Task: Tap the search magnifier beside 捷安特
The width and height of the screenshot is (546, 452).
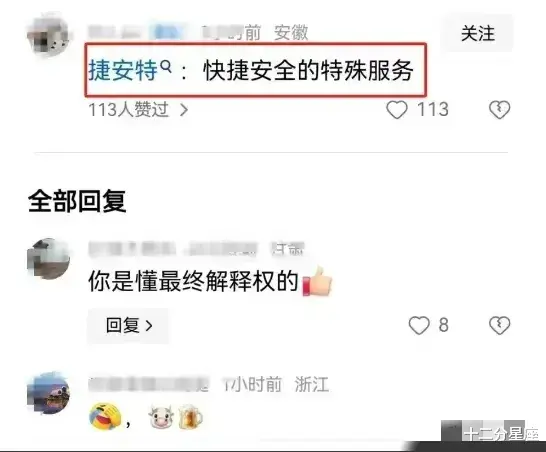Action: pos(167,66)
